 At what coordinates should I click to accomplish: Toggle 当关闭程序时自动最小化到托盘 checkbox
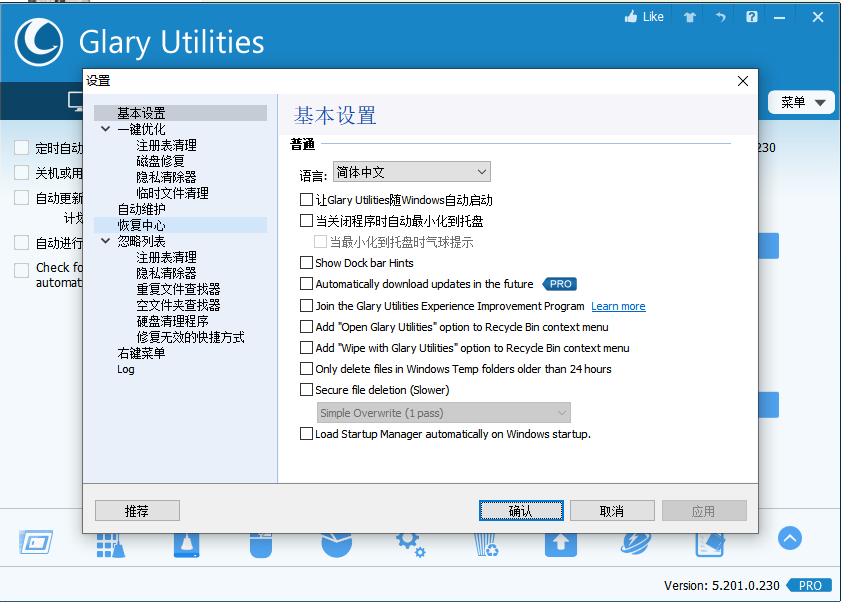(x=306, y=221)
